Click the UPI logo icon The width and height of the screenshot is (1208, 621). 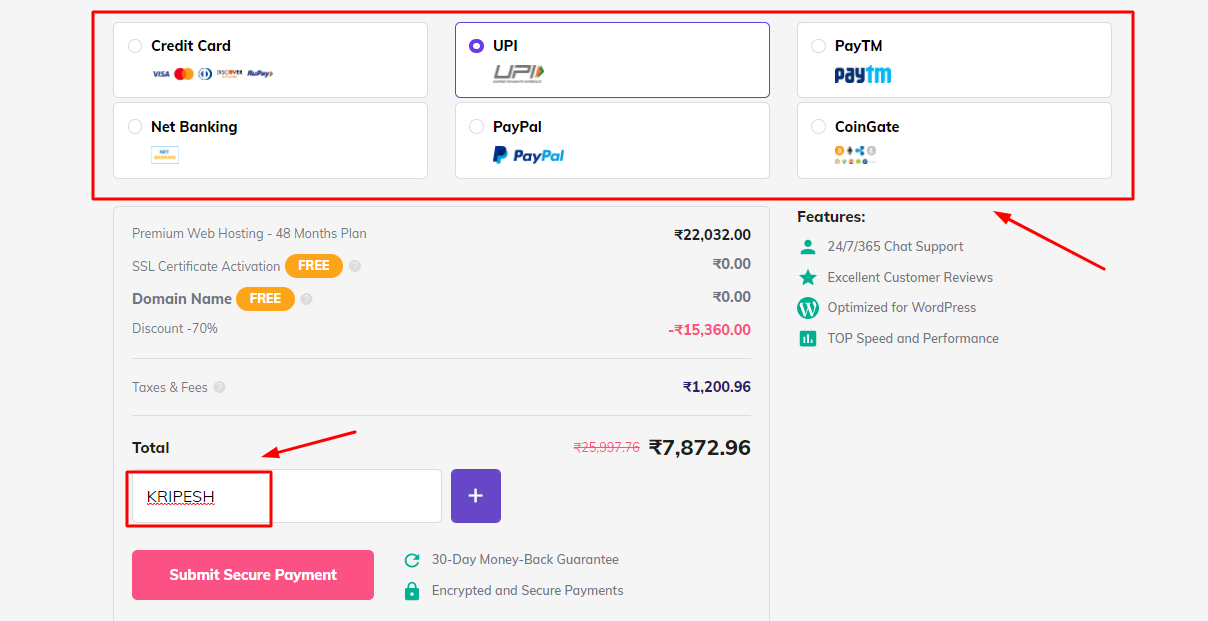click(x=518, y=73)
